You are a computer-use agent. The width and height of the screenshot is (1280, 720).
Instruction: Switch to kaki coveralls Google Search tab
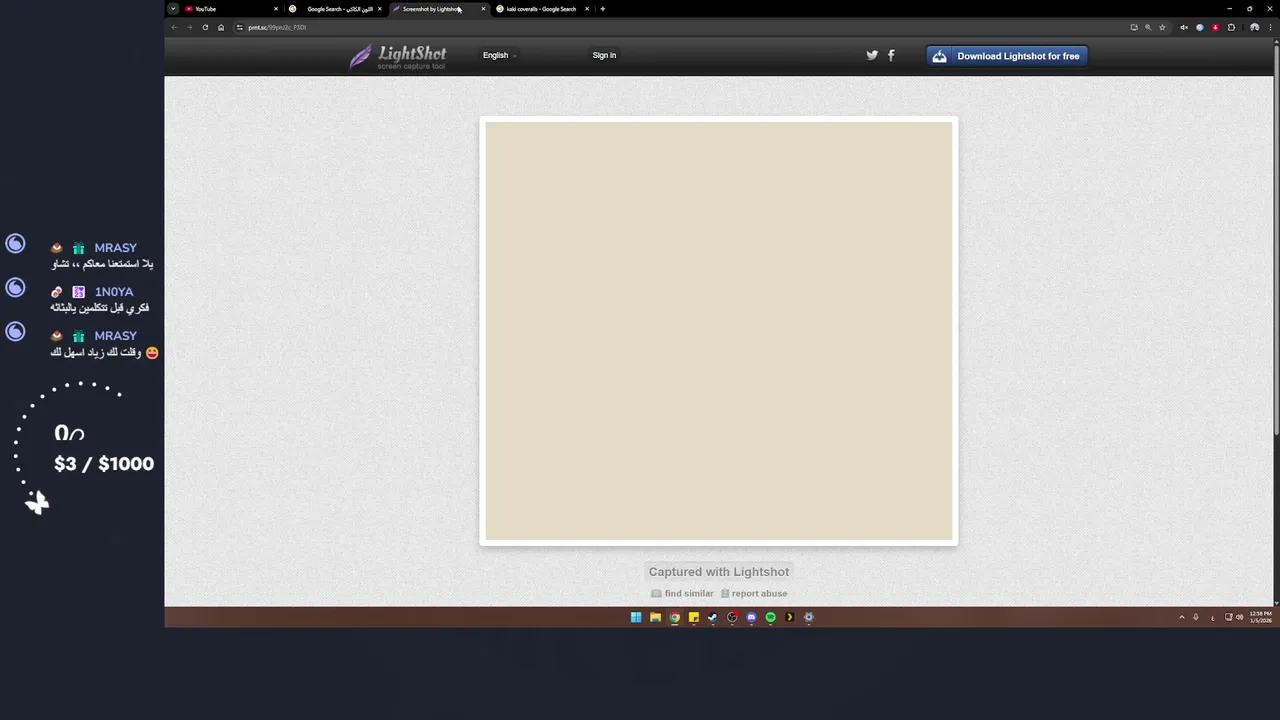[542, 9]
